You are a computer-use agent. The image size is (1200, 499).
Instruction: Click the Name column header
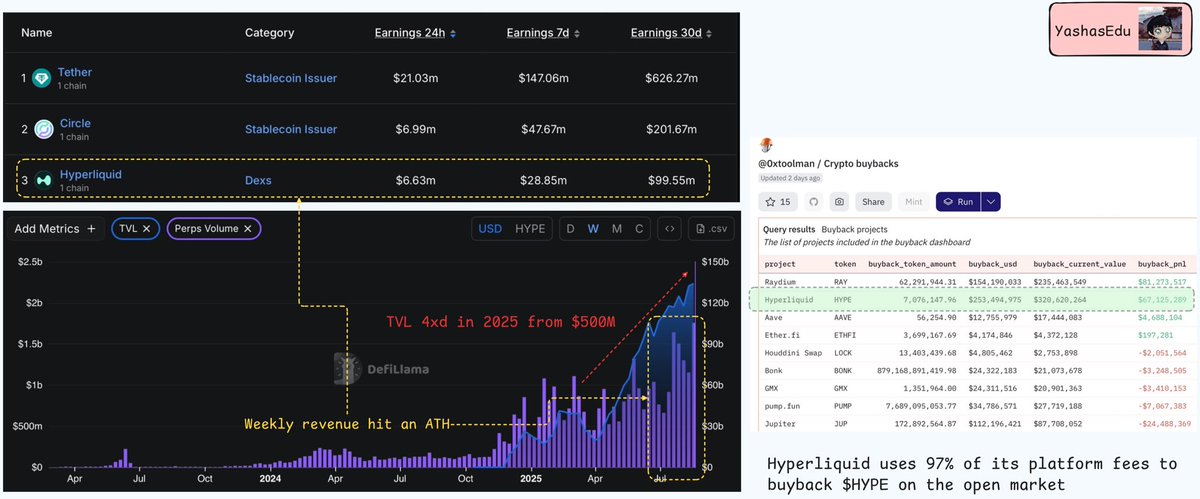(x=36, y=33)
